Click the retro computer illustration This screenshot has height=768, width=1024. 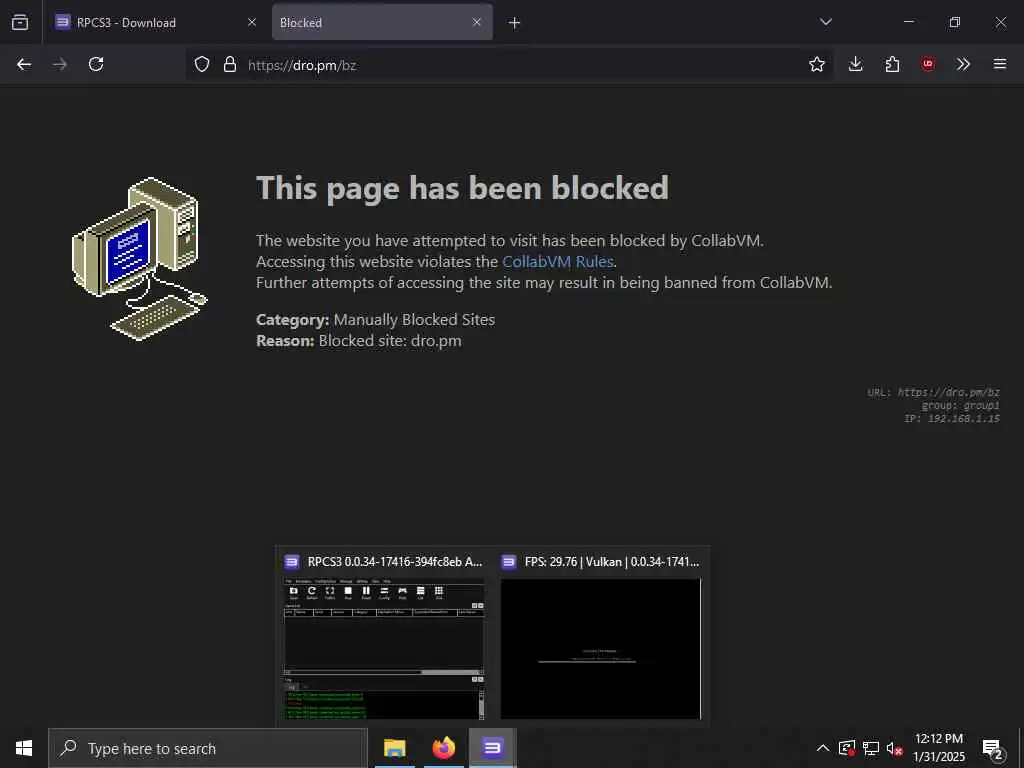tap(140, 259)
